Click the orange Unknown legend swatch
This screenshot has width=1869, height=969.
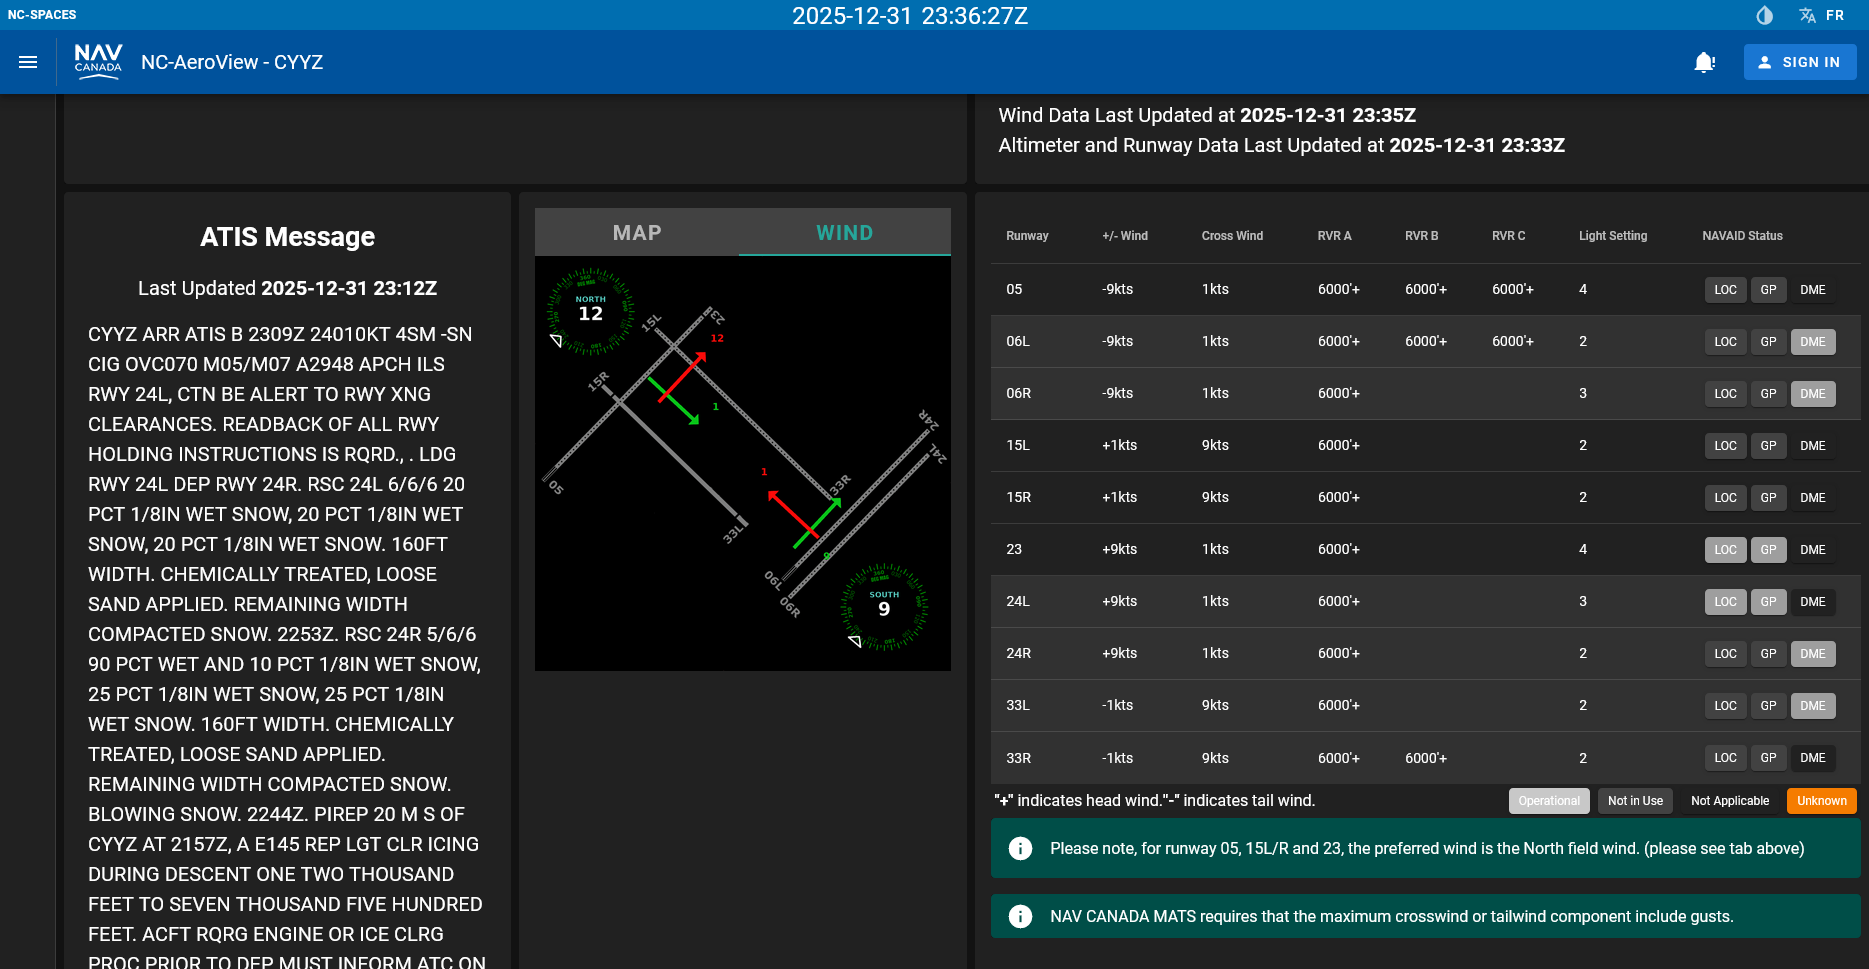pos(1821,801)
